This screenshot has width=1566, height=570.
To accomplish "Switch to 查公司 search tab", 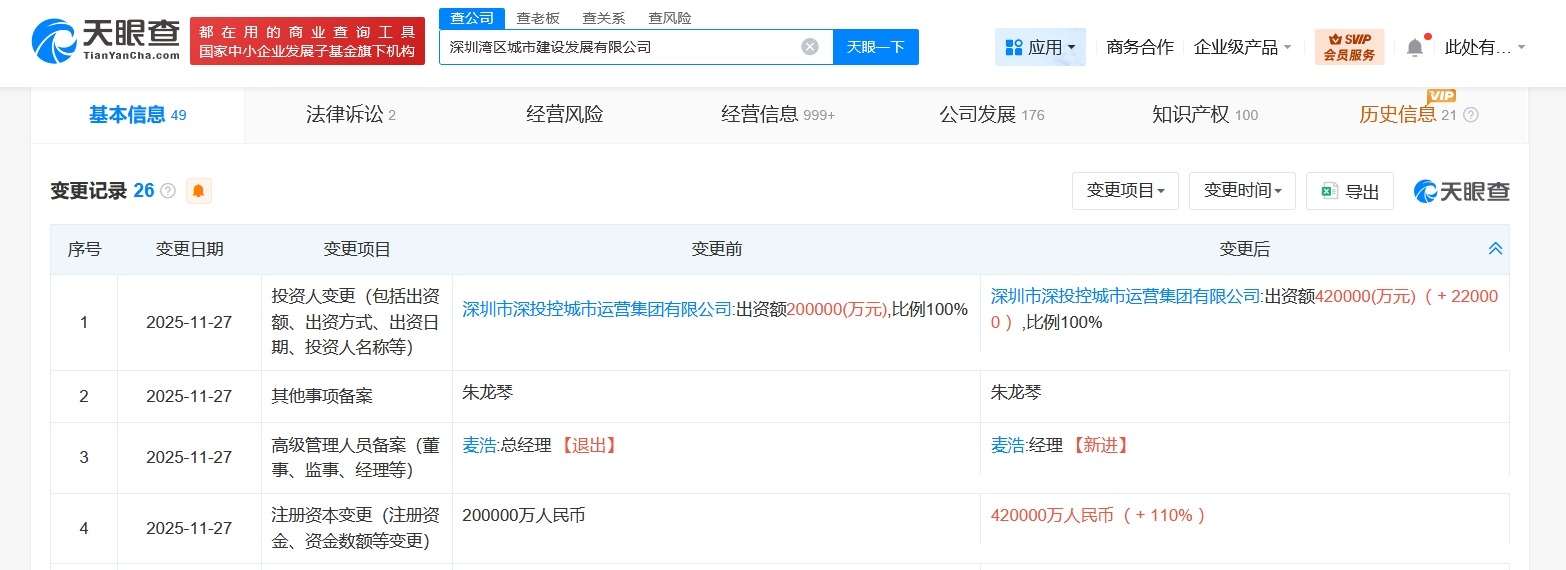I will coord(471,18).
